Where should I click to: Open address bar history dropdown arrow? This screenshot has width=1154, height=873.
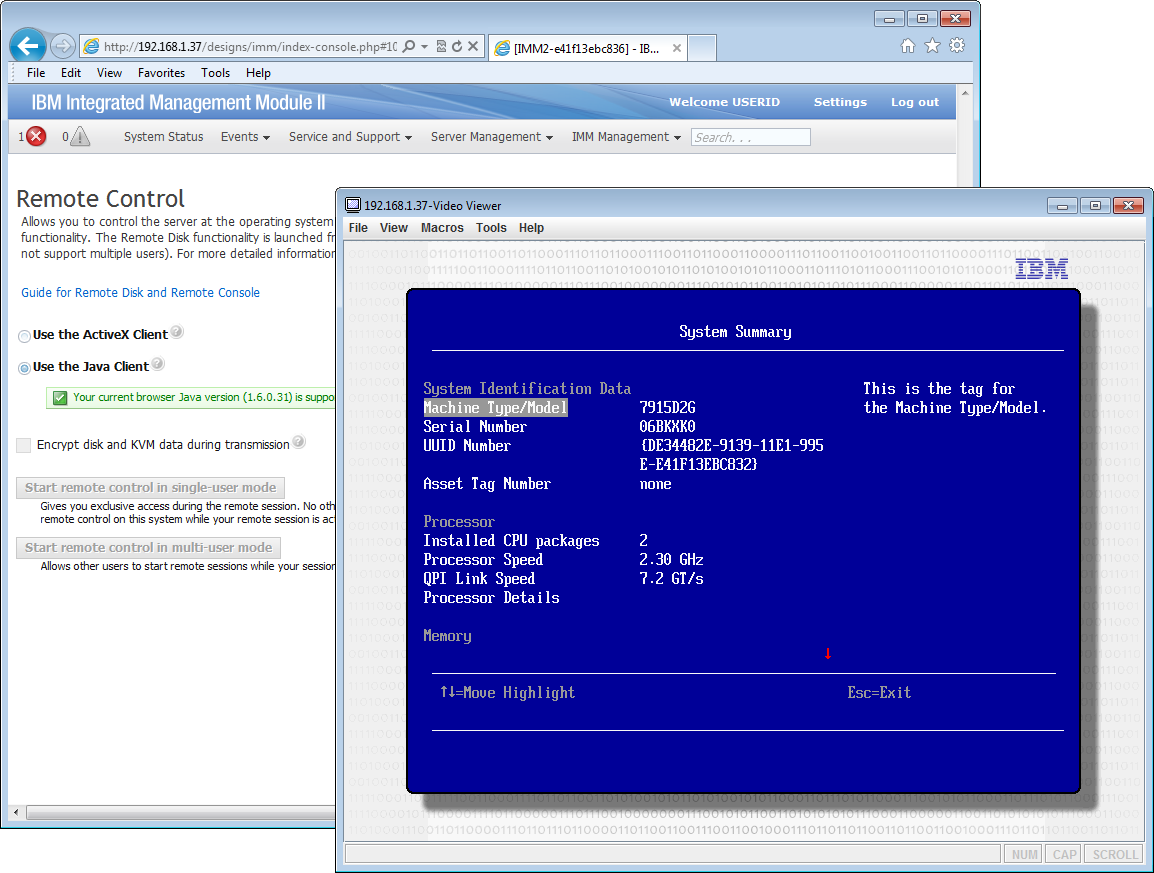coord(425,46)
